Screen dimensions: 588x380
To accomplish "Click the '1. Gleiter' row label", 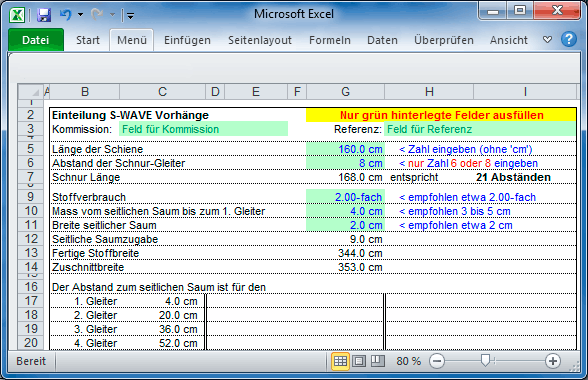I will point(96,301).
